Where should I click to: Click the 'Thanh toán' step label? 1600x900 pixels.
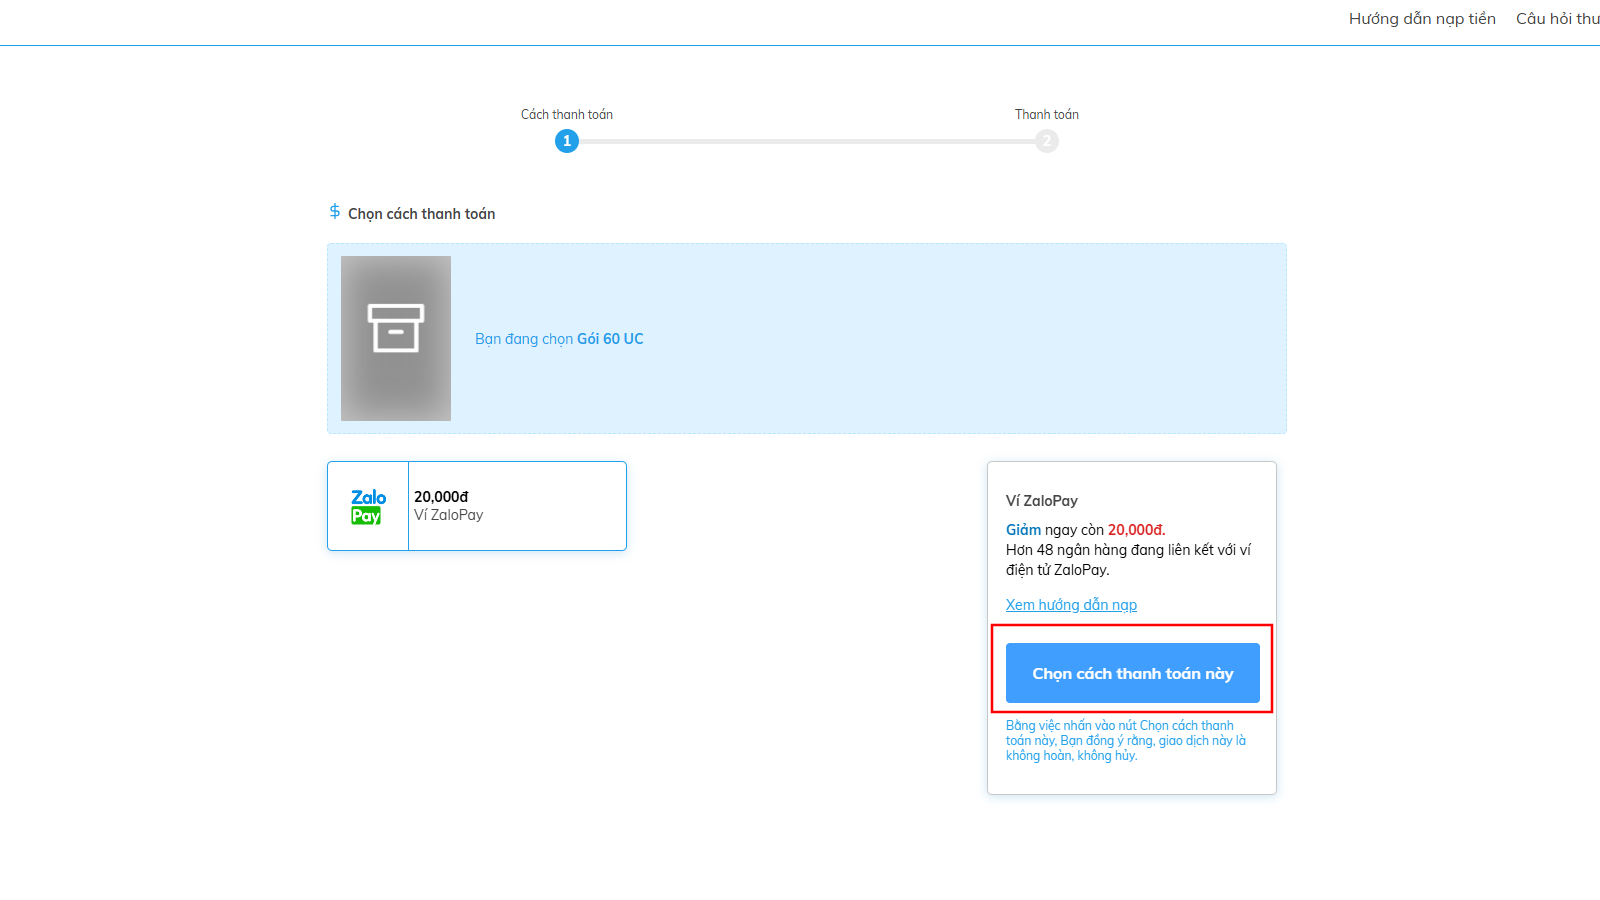click(x=1047, y=115)
